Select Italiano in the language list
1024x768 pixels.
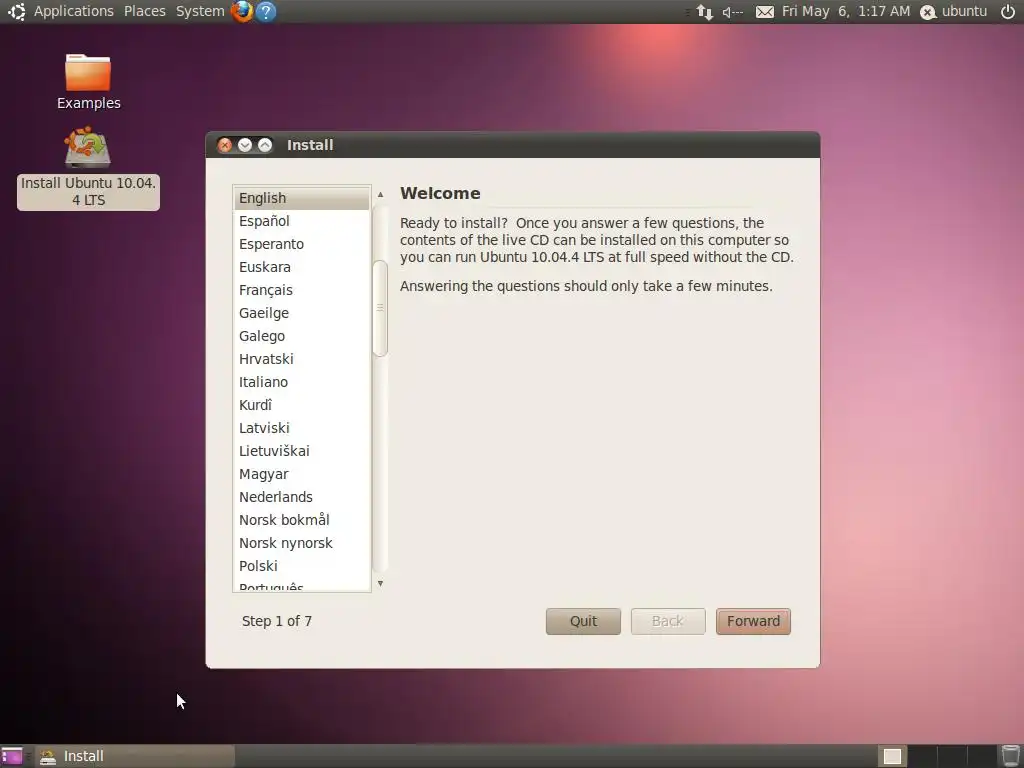(x=302, y=382)
